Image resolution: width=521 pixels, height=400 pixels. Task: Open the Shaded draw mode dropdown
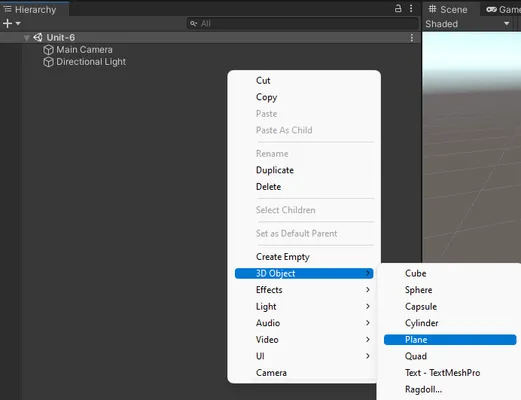[x=468, y=24]
